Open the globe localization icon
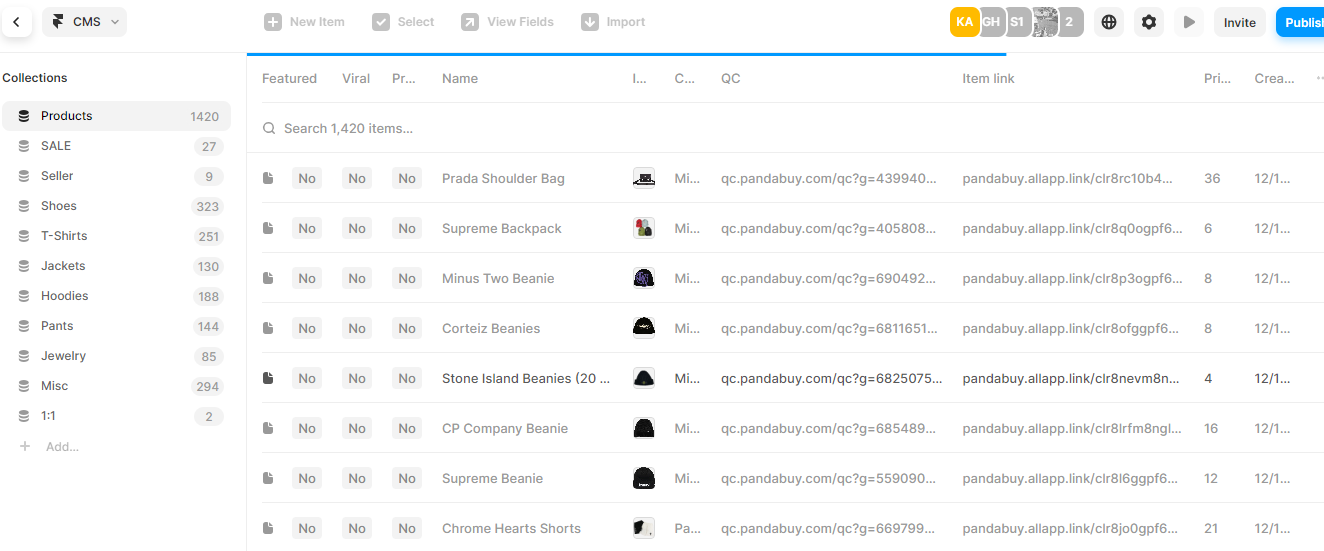 coord(1108,22)
